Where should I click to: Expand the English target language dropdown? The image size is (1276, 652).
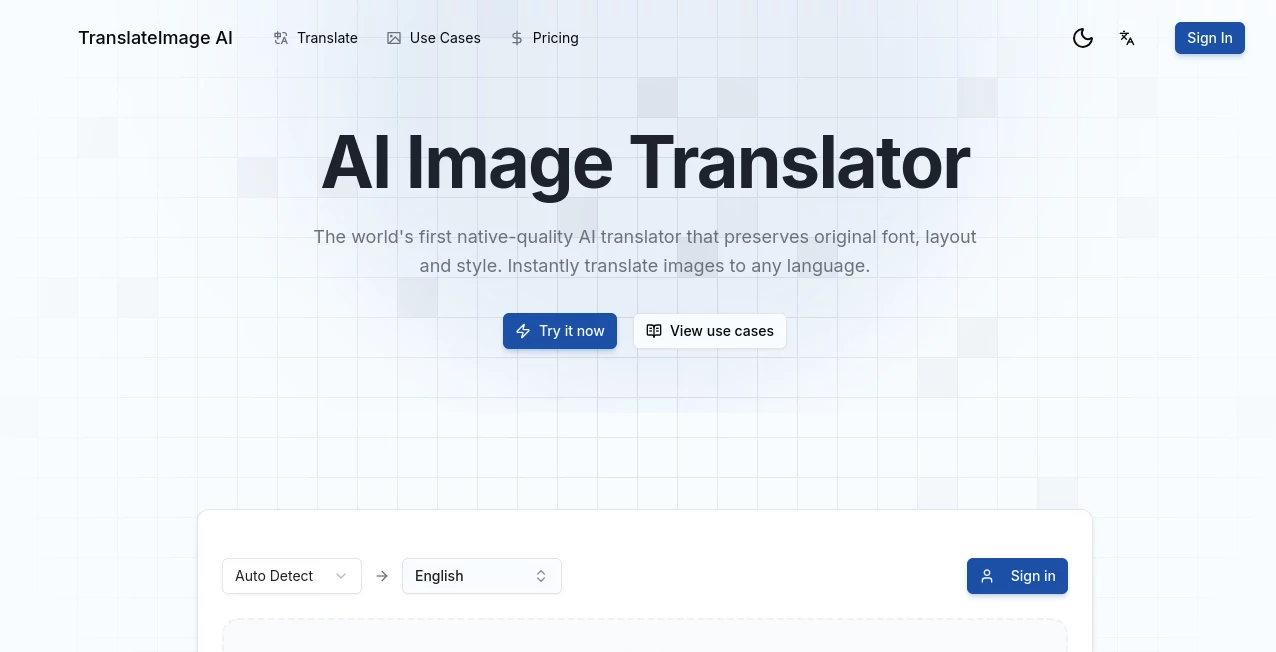[482, 576]
